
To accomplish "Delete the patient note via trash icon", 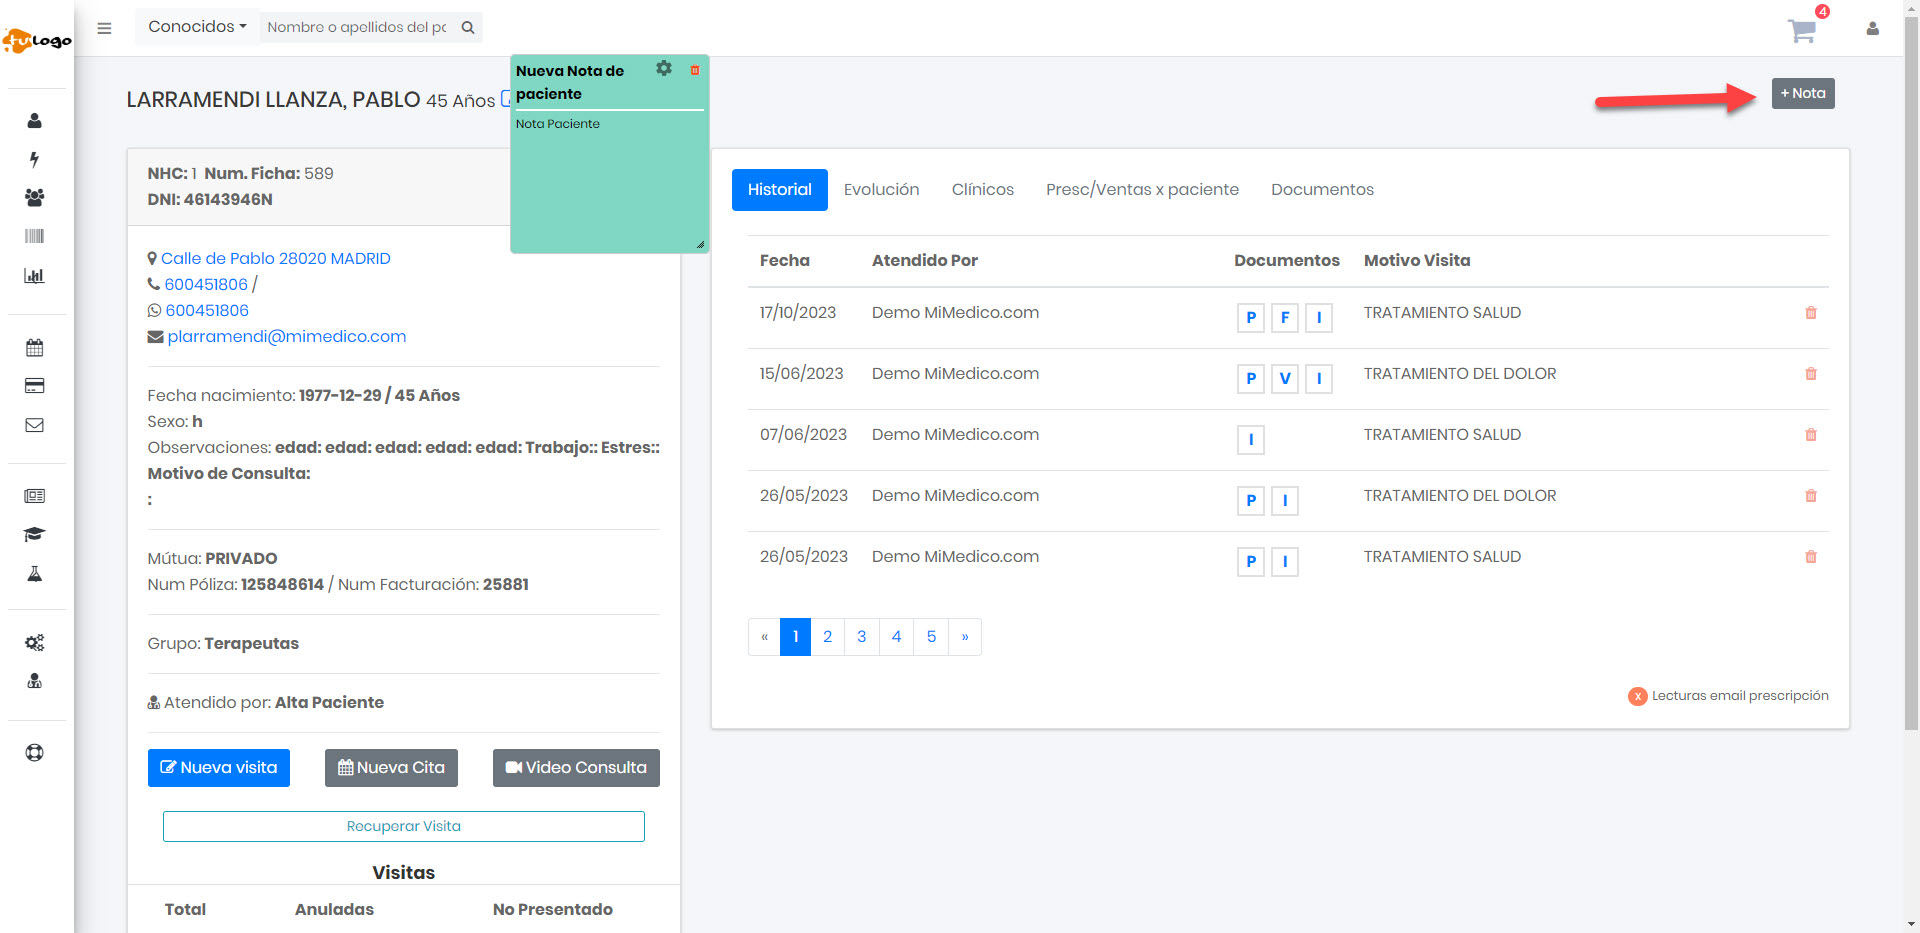I will (695, 70).
